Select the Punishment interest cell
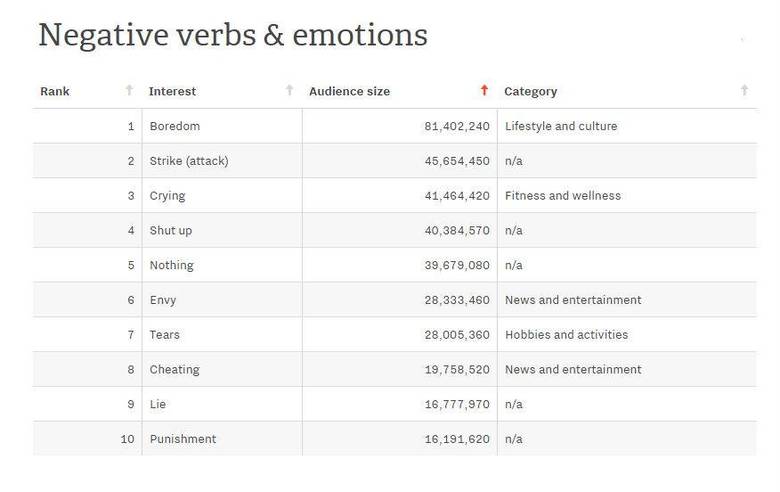The width and height of the screenshot is (780, 492). point(183,439)
